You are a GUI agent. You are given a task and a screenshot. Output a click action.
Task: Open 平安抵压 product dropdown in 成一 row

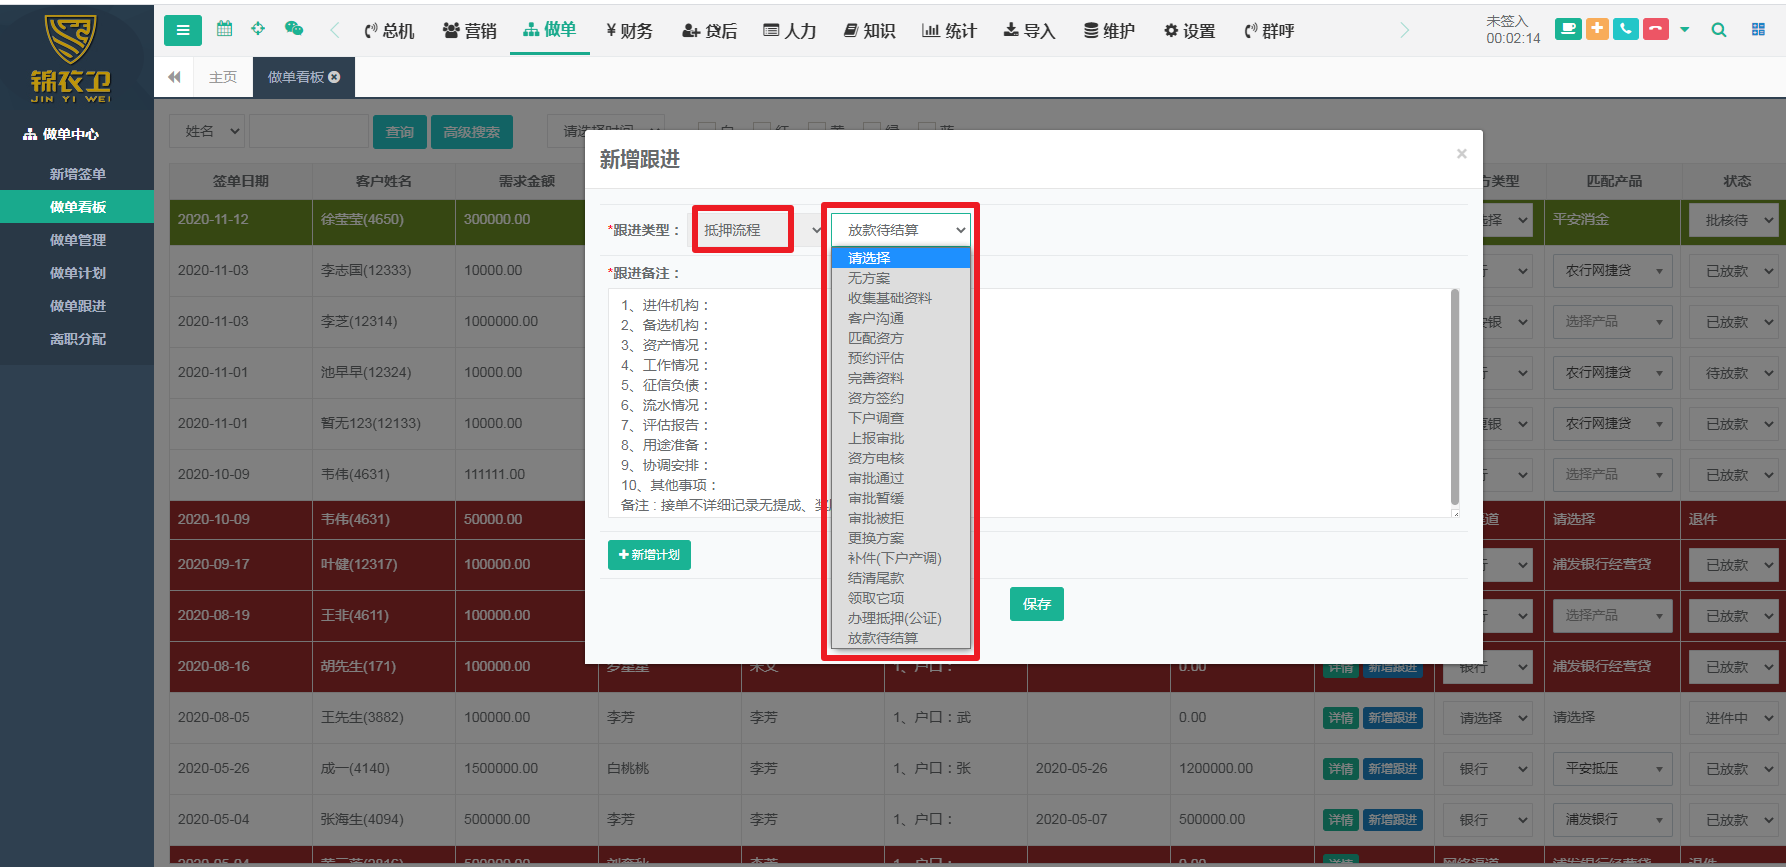coord(1612,769)
